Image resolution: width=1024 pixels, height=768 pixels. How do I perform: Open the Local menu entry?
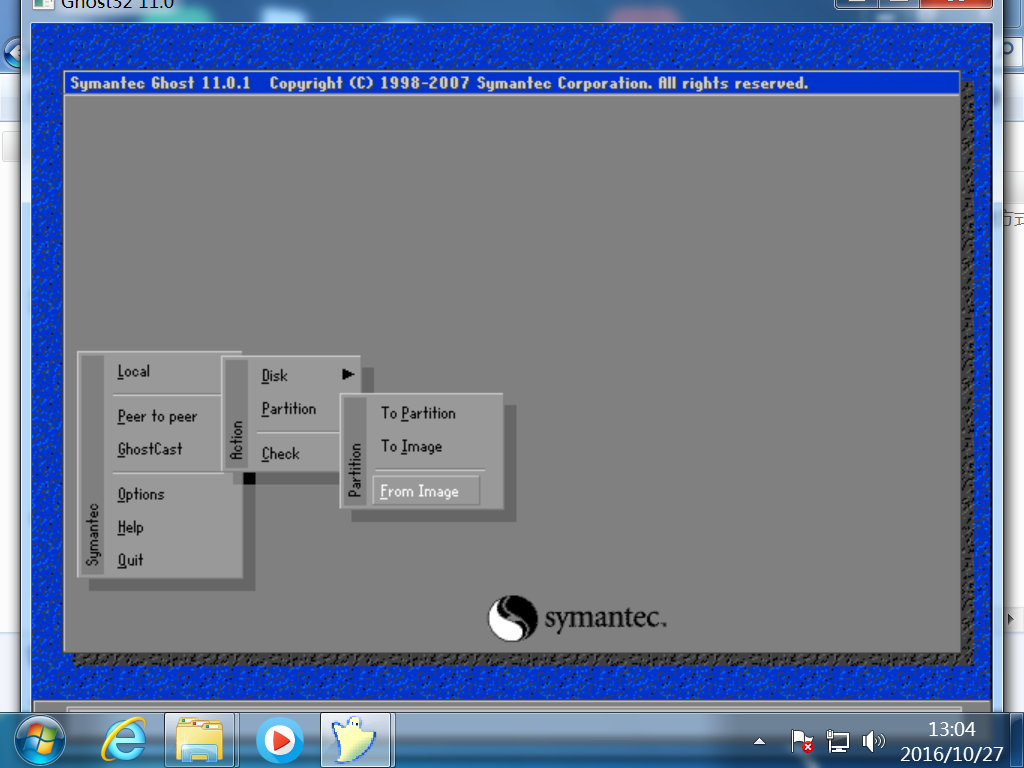pos(133,372)
